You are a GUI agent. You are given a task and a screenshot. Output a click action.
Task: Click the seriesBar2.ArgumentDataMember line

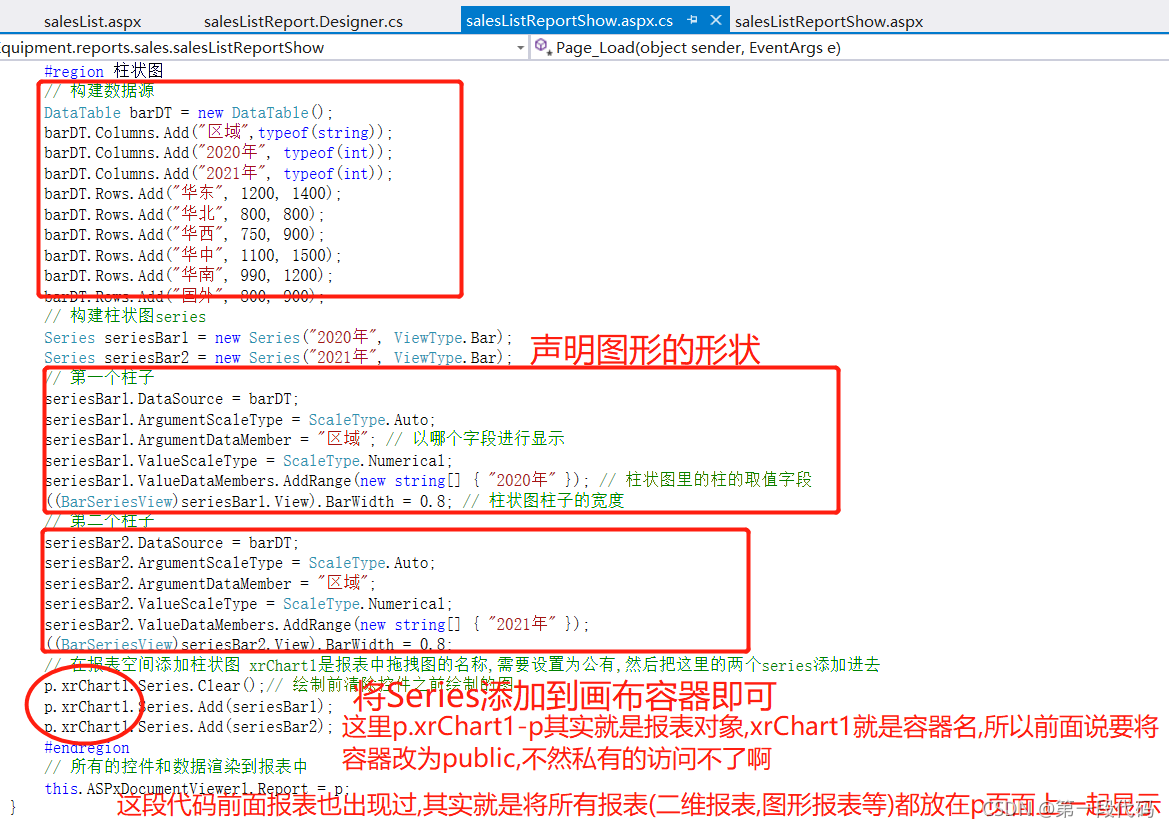209,583
